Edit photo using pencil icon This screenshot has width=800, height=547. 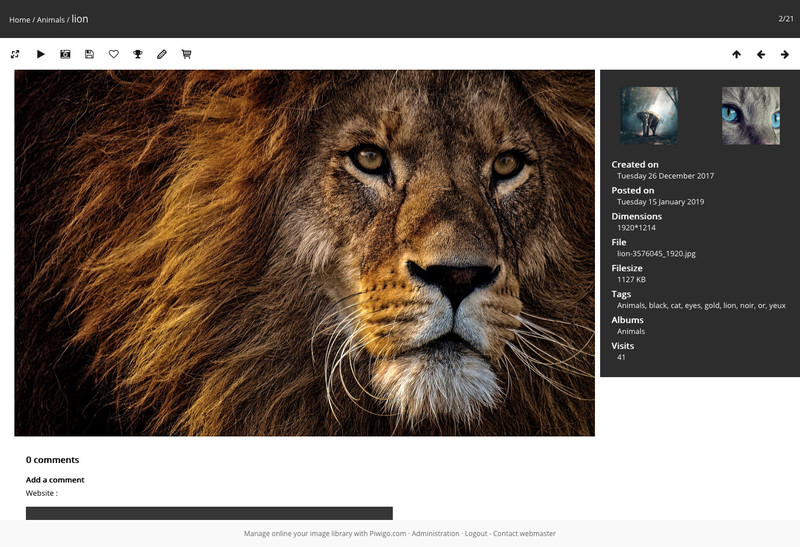(x=162, y=54)
